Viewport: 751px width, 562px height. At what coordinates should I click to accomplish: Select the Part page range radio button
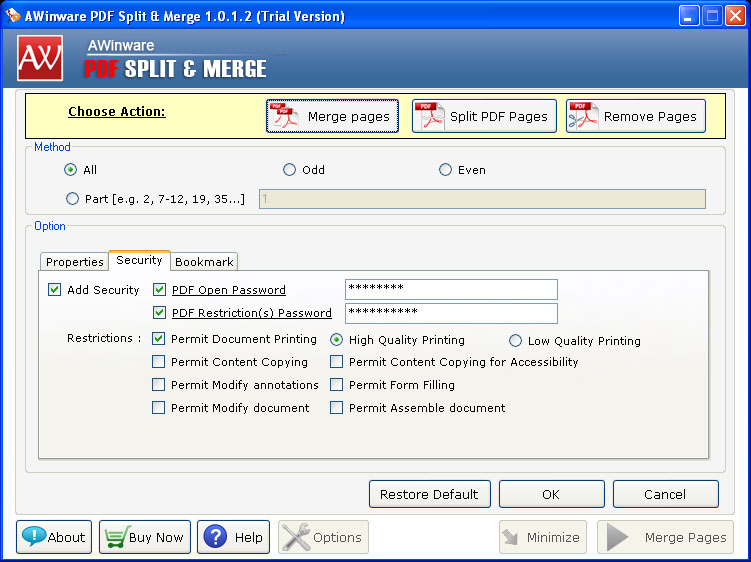(x=72, y=198)
